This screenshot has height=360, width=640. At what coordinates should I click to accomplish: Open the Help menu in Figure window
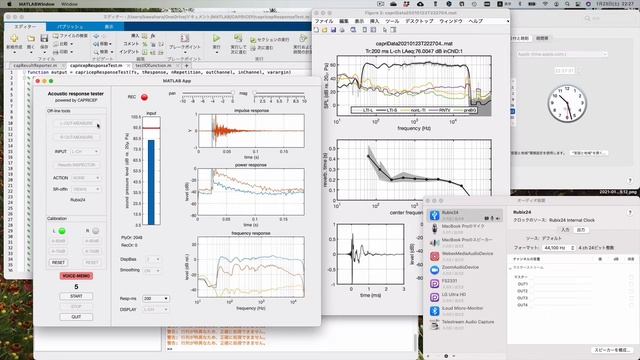pos(476,21)
